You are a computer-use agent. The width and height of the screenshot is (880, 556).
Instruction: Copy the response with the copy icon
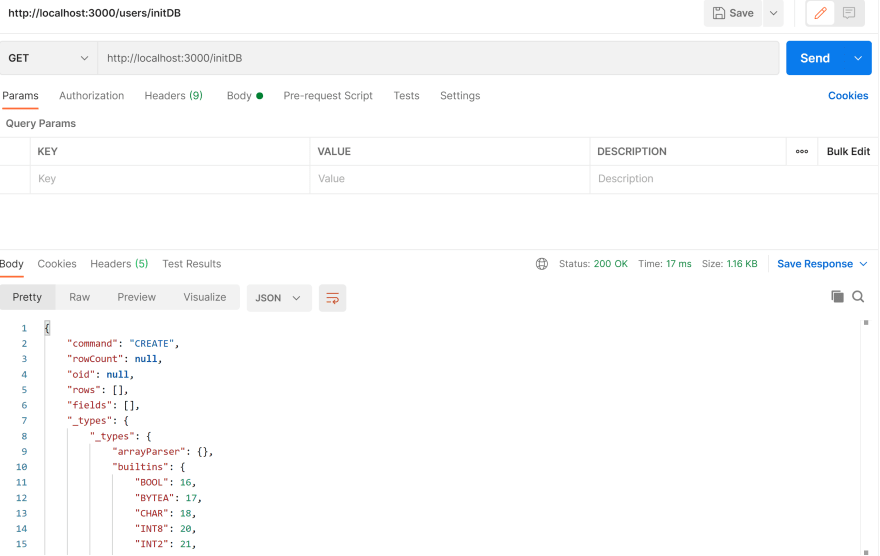click(837, 297)
